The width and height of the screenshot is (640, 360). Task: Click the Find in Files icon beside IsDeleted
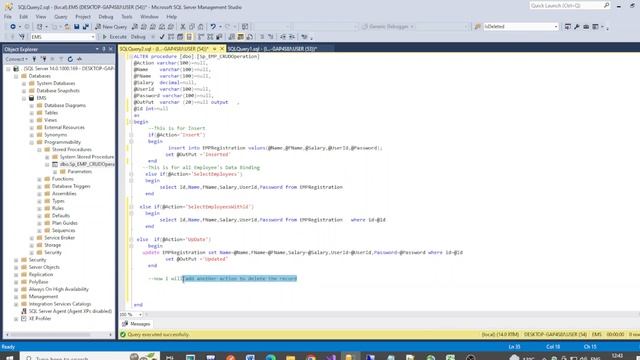478,27
